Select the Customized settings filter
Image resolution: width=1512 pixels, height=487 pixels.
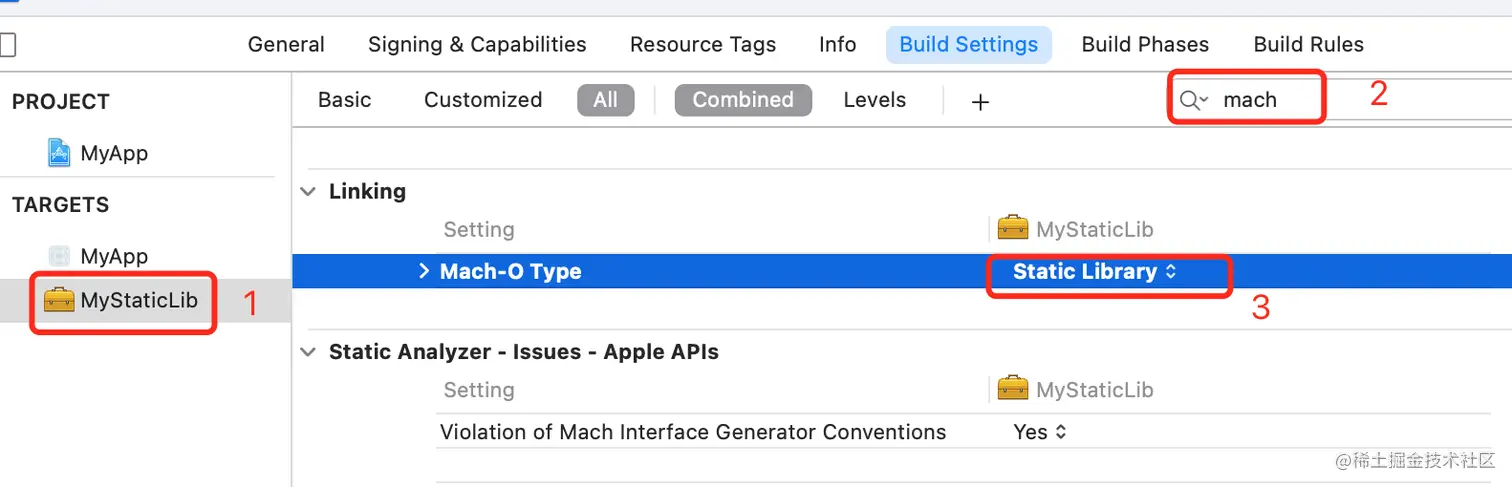point(483,100)
